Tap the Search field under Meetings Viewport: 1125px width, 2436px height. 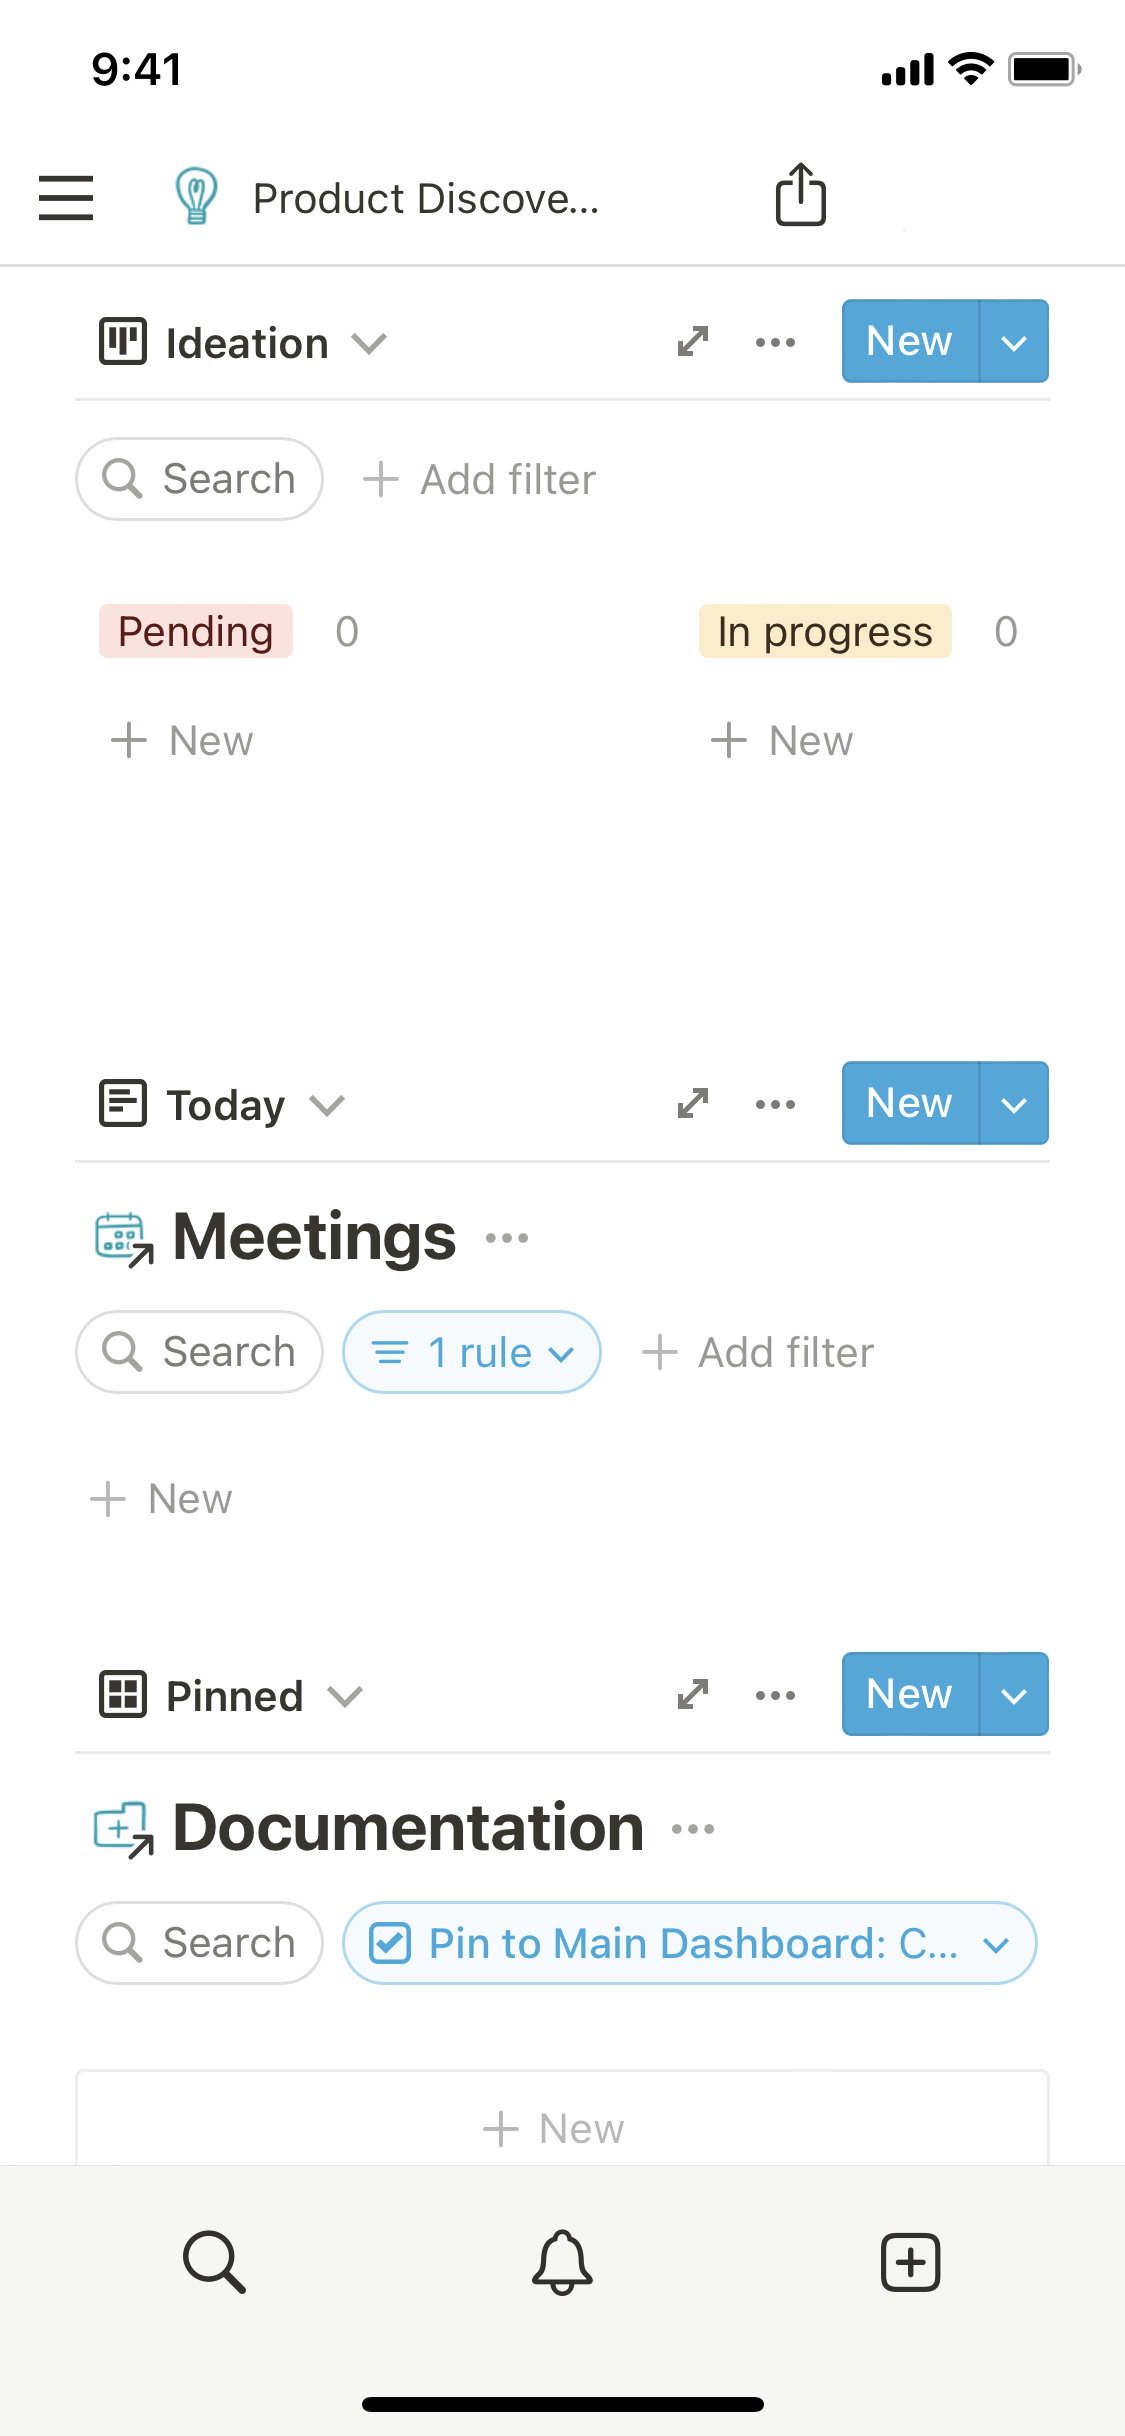[x=200, y=1352]
